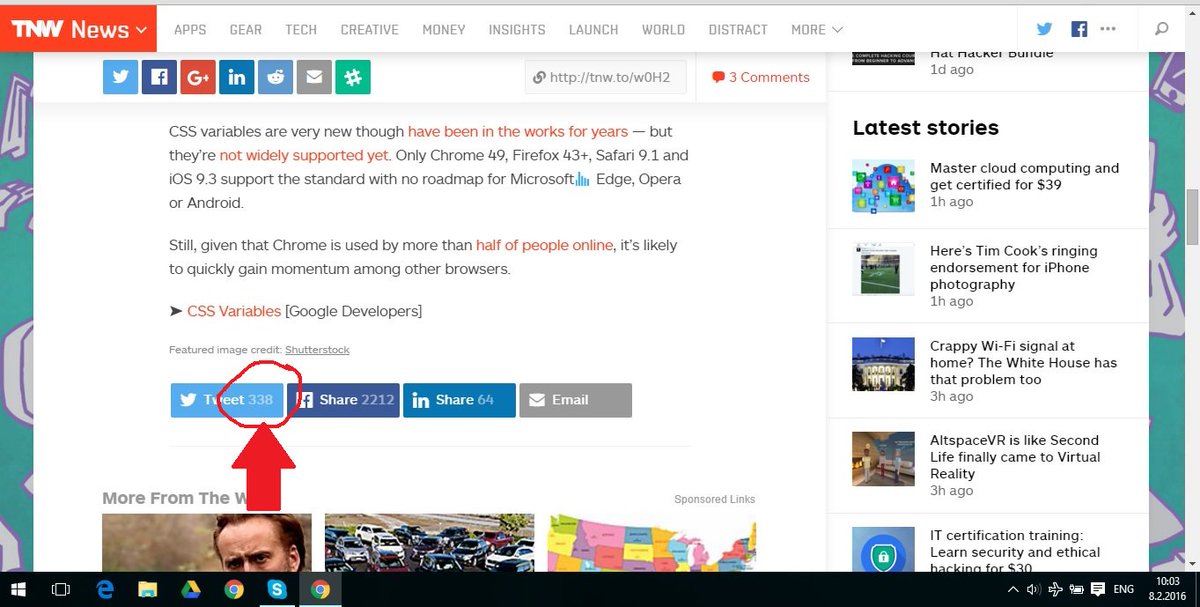Open the search magnifier icon
The height and width of the screenshot is (607, 1200).
(1161, 29)
